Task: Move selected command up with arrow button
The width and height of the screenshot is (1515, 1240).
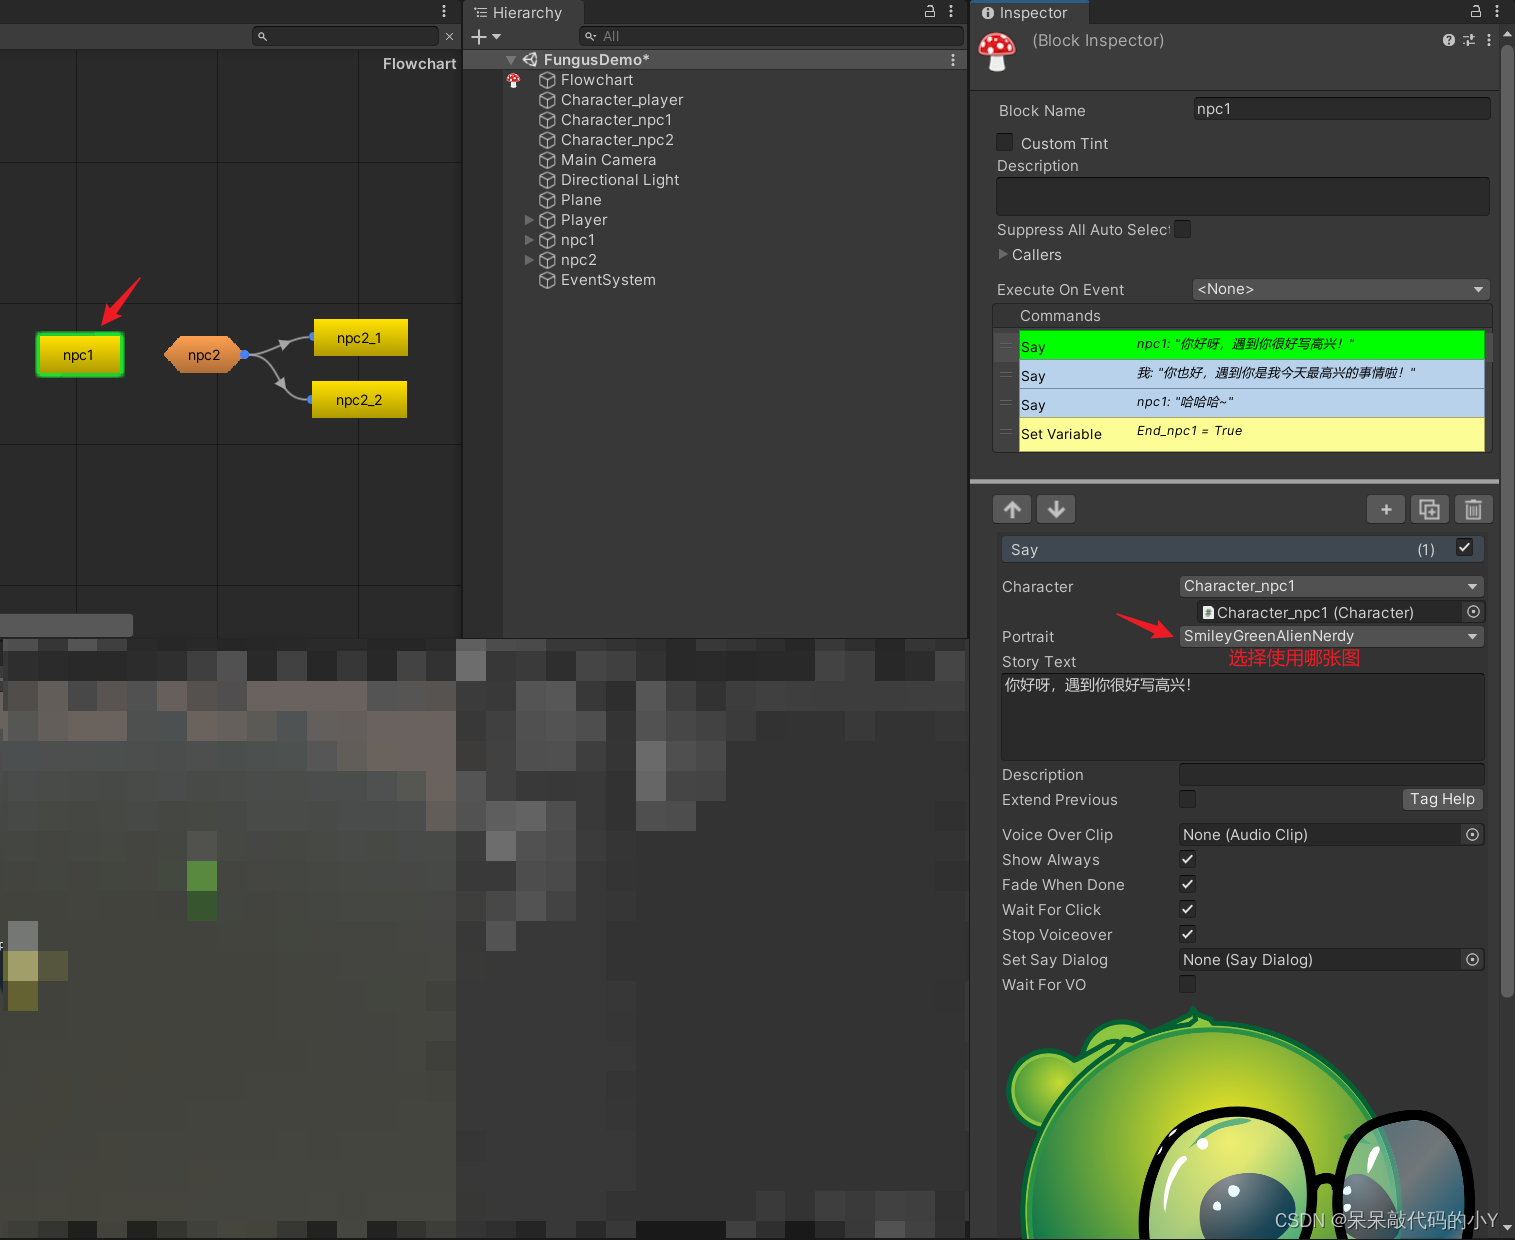Action: (1012, 509)
